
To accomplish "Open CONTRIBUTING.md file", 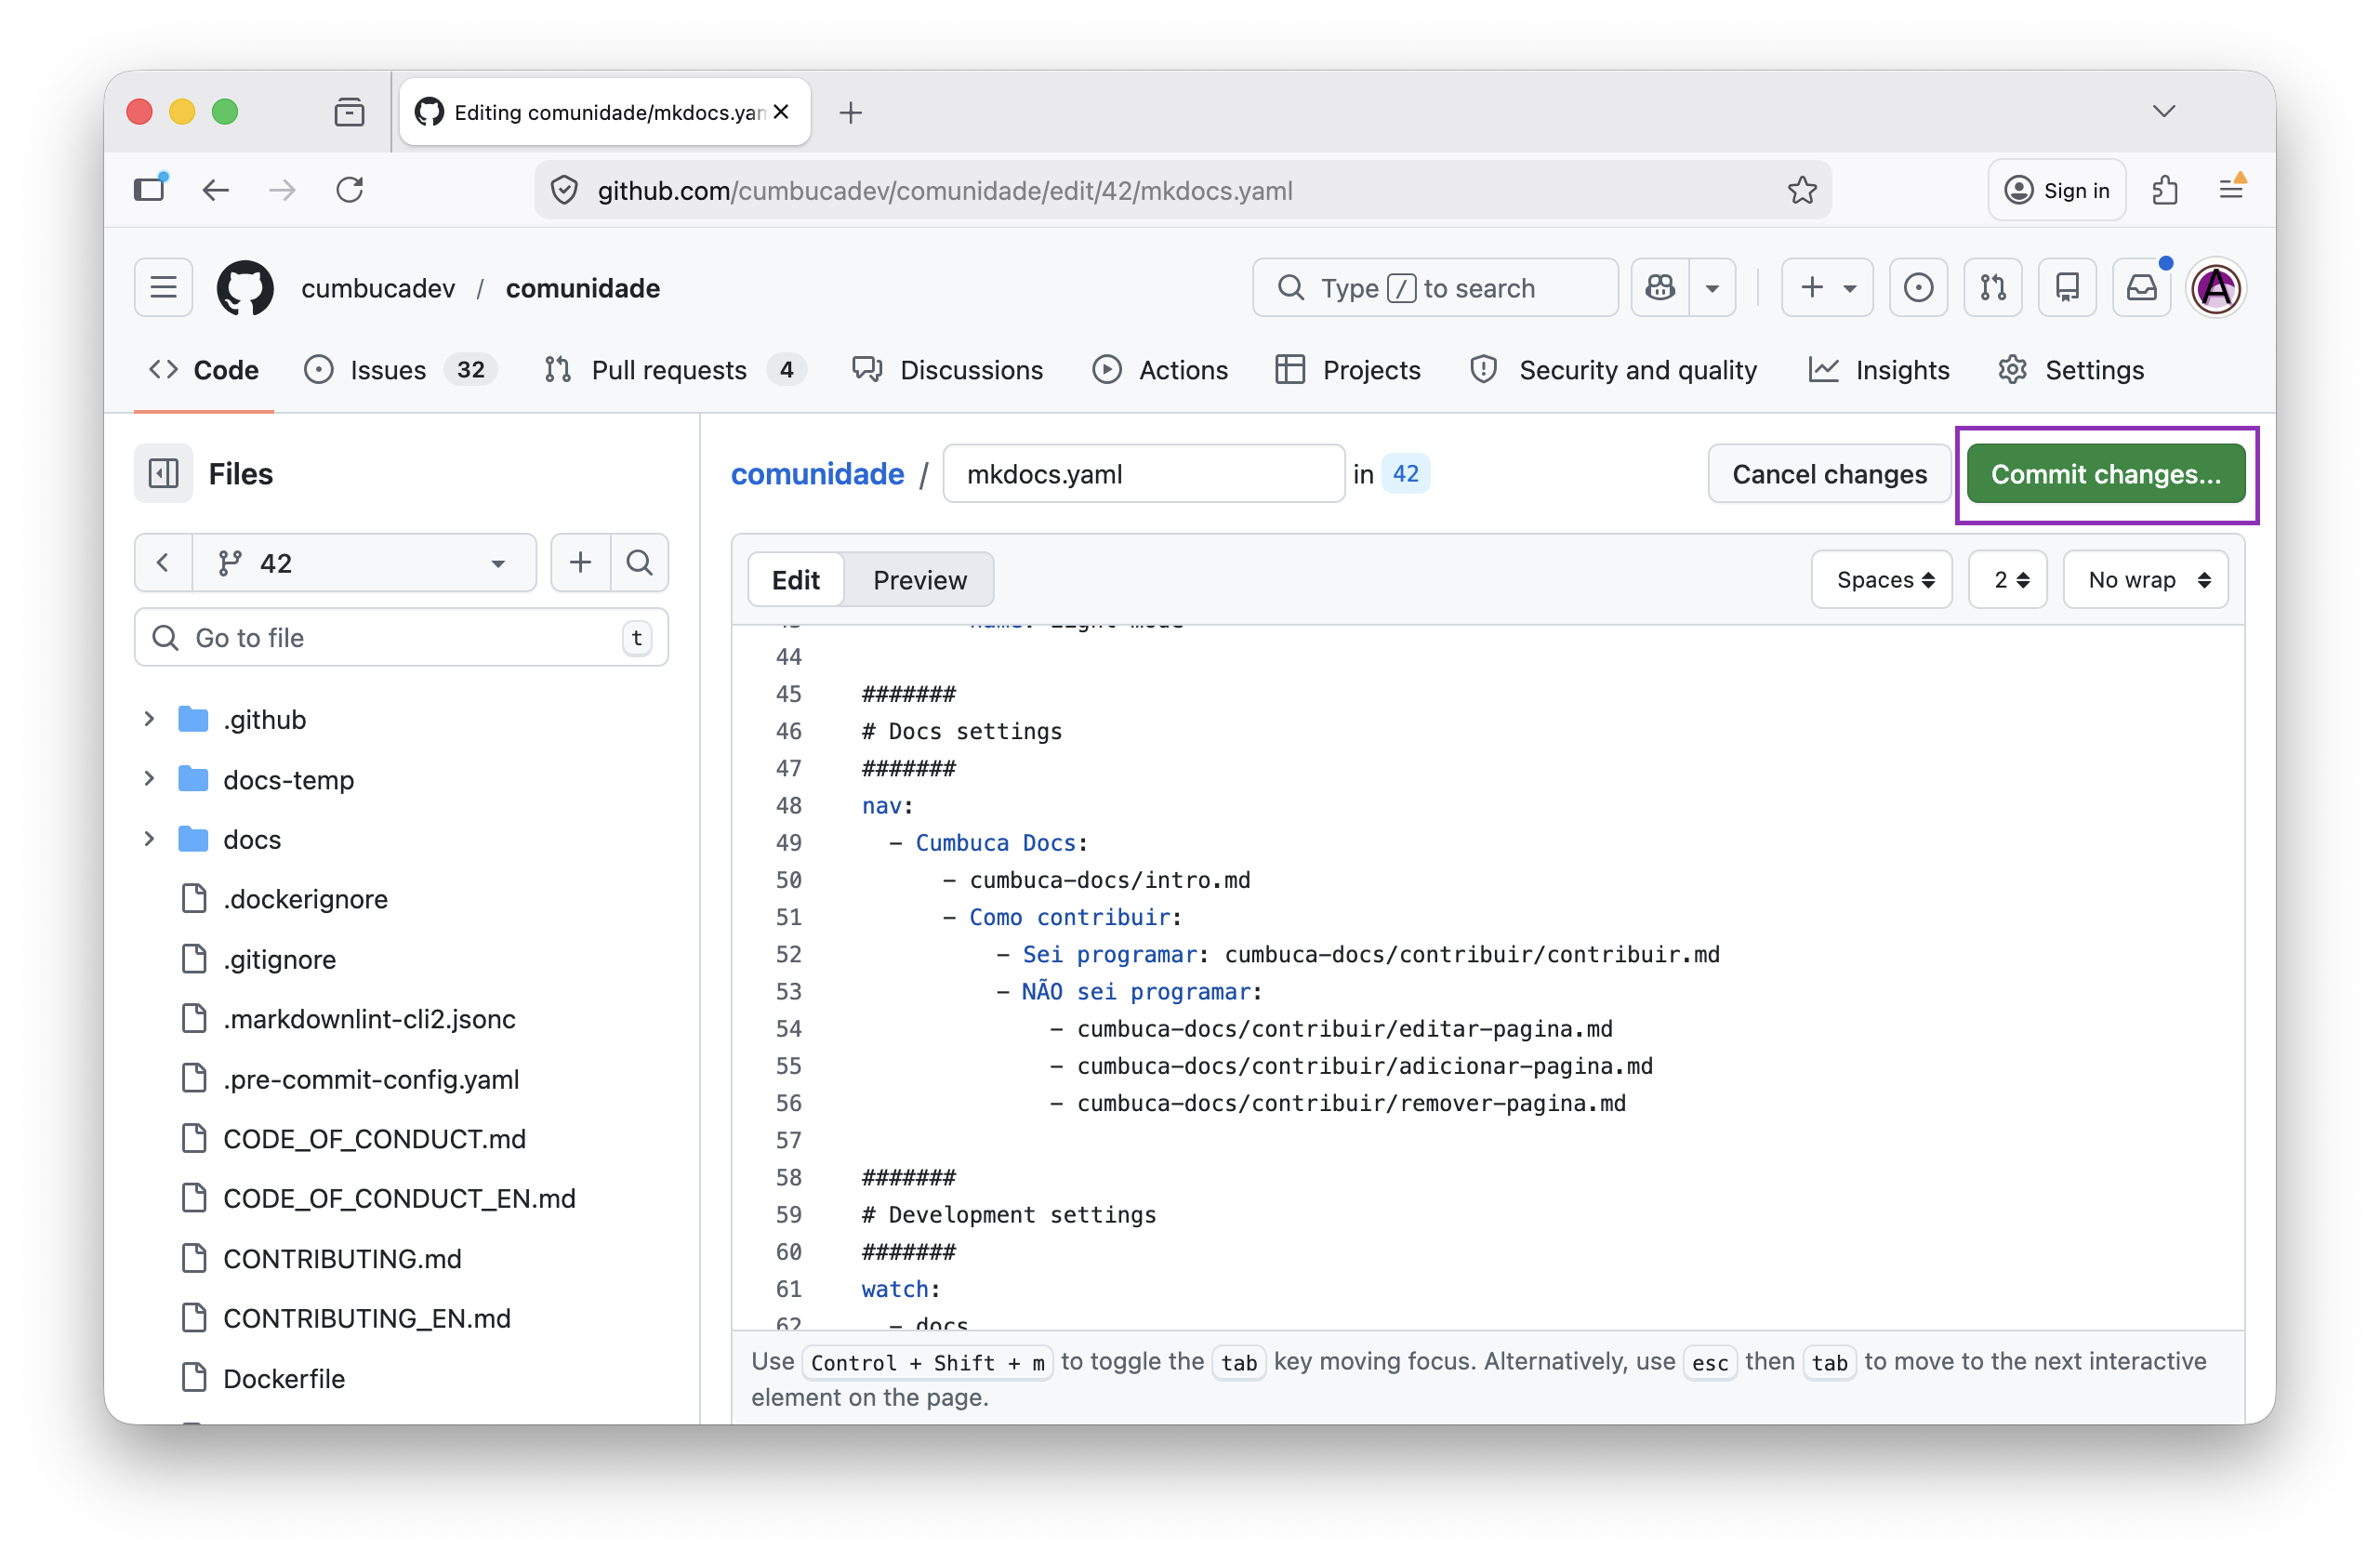I will (x=342, y=1258).
